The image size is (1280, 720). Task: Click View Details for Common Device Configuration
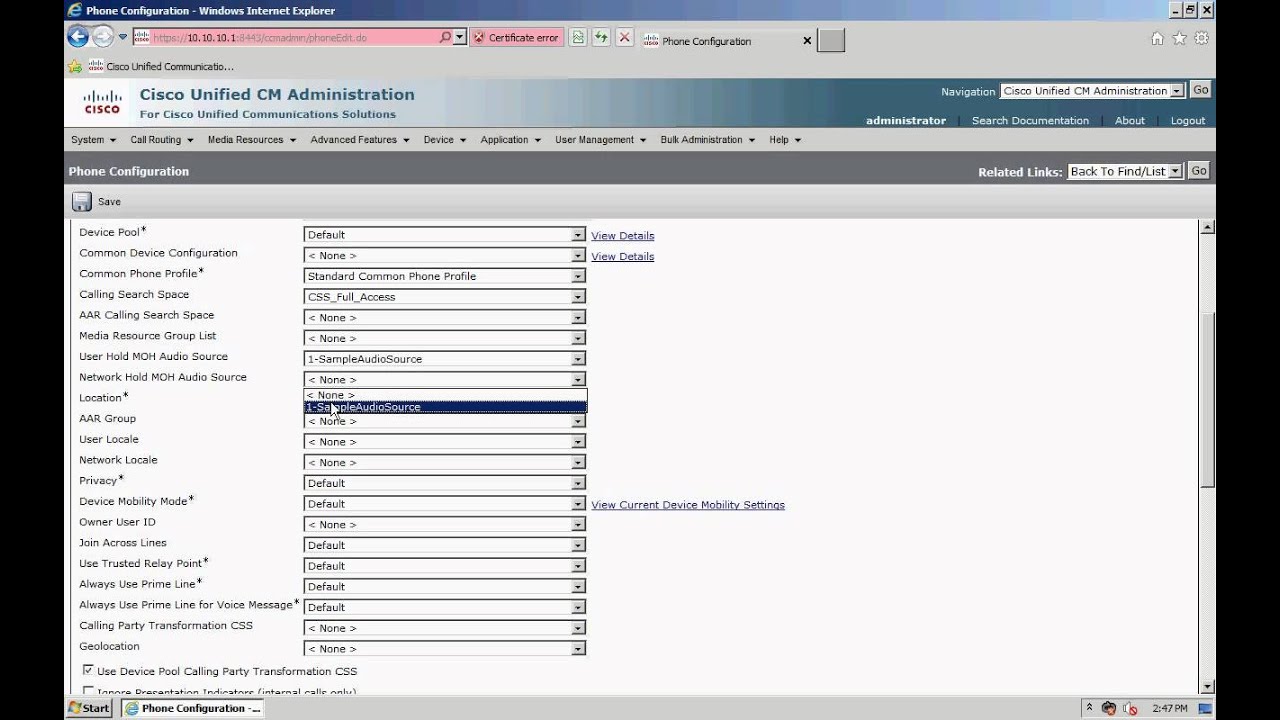point(622,257)
